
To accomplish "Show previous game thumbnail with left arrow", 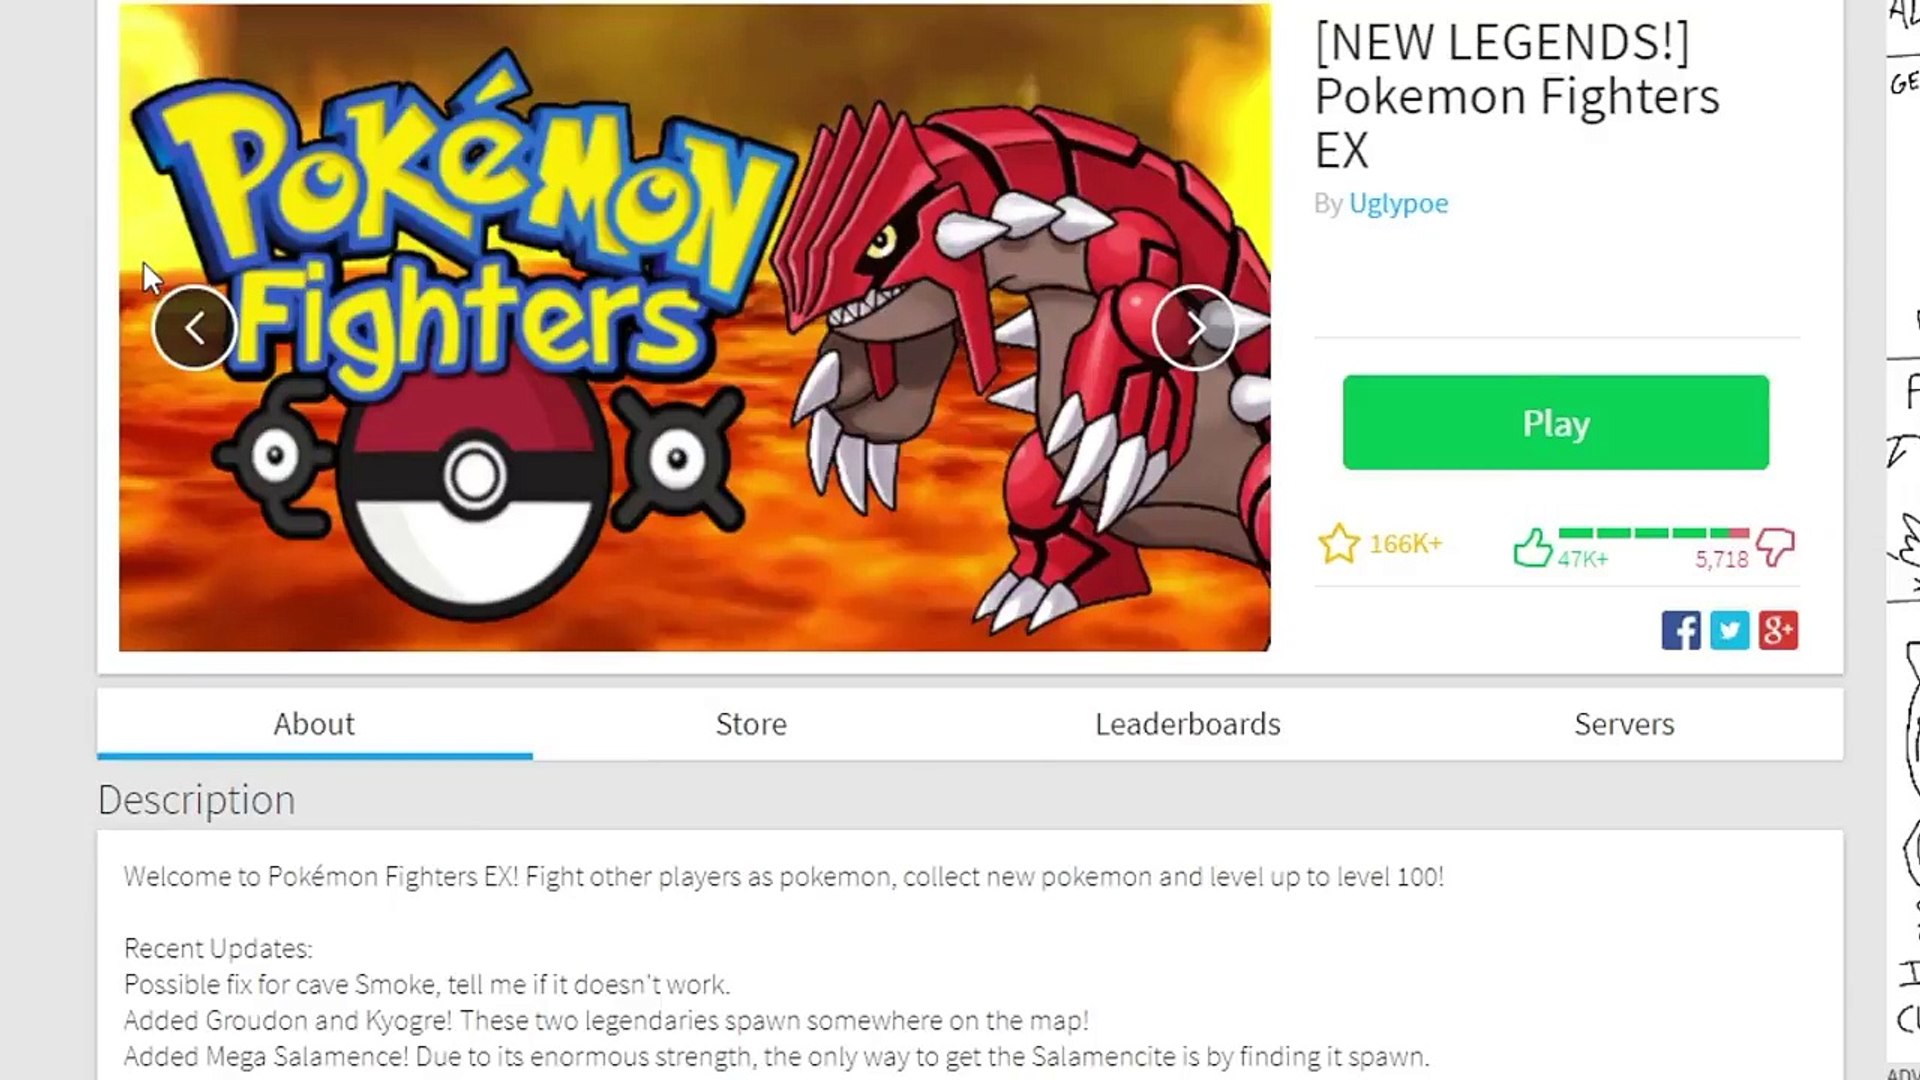I will point(194,328).
